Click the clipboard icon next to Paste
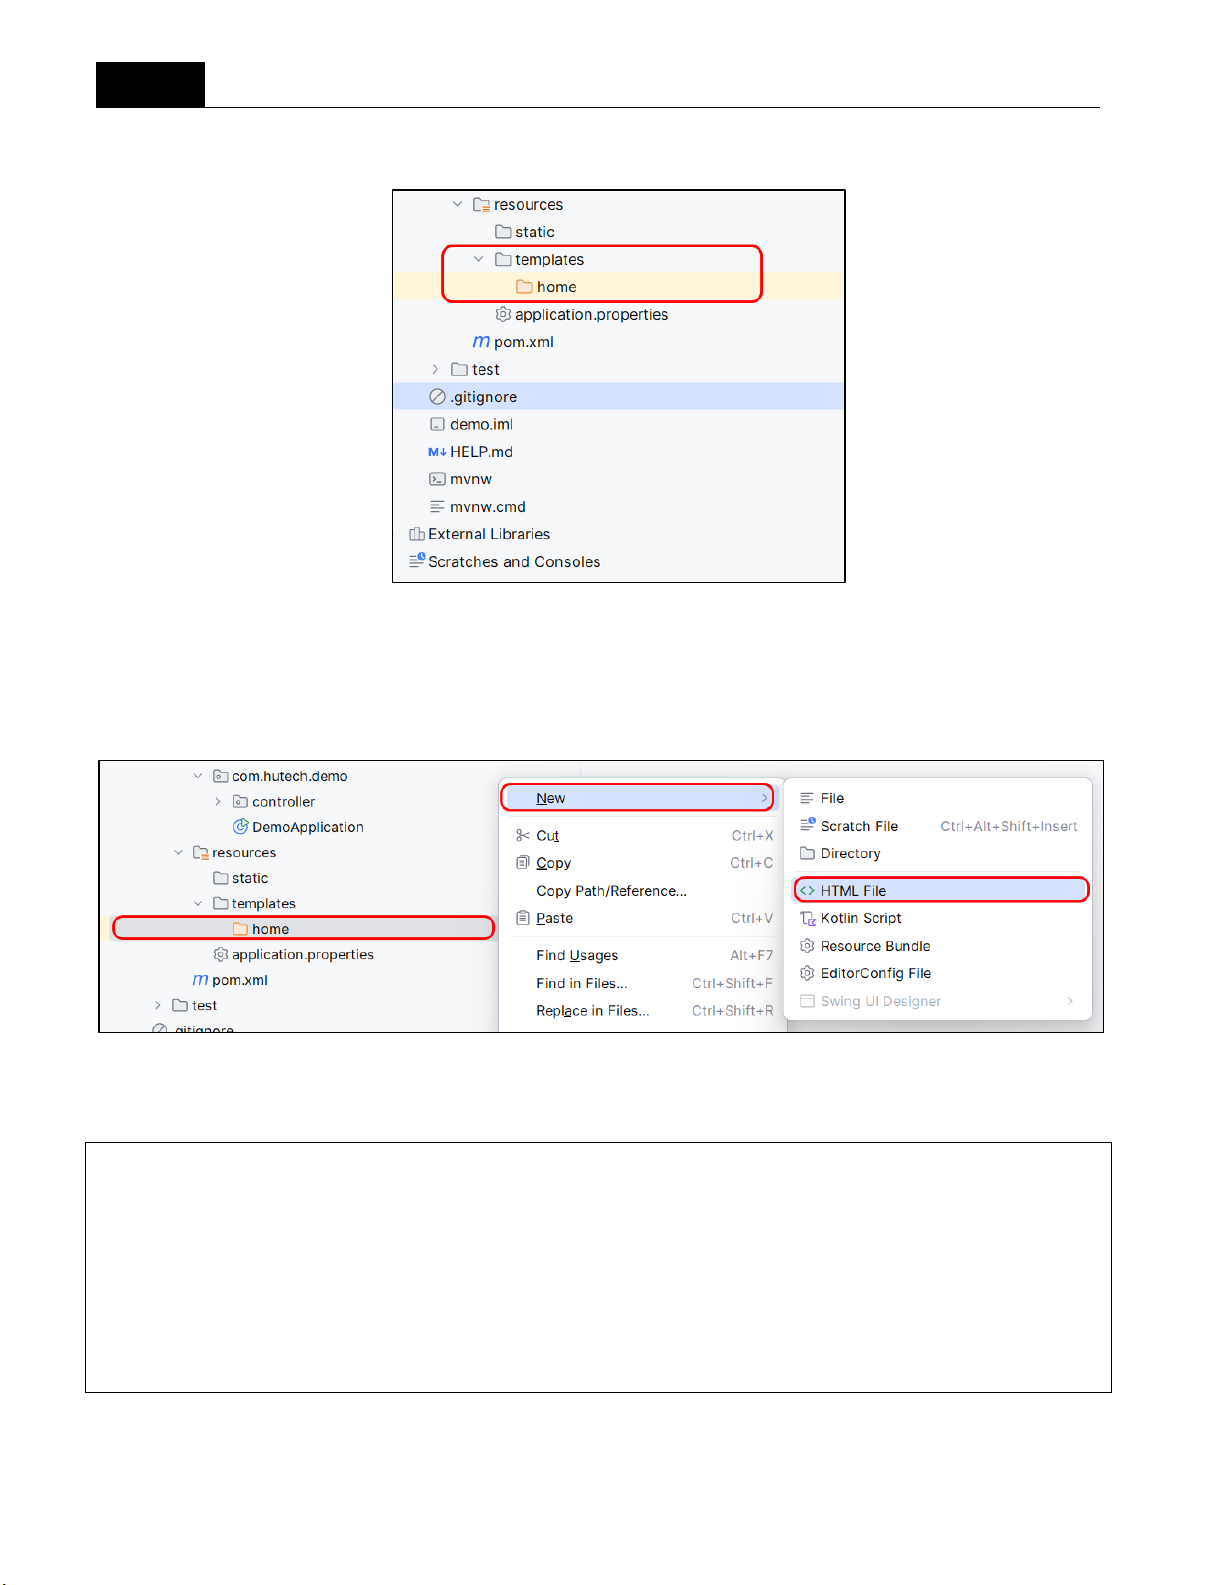 click(x=522, y=918)
